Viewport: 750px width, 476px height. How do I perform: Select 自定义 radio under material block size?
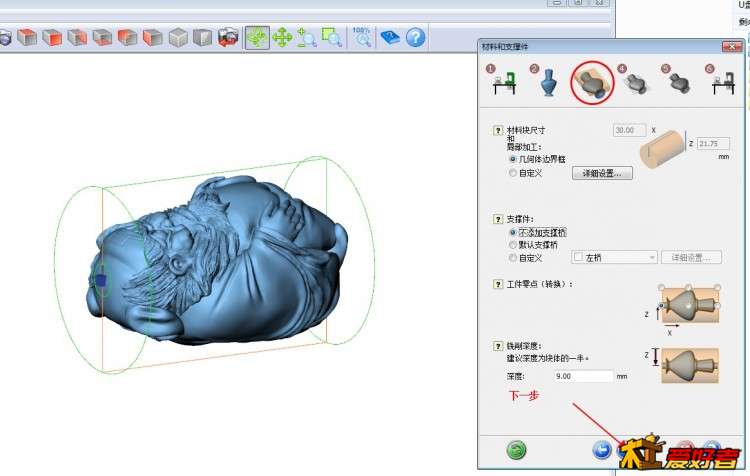click(x=513, y=173)
